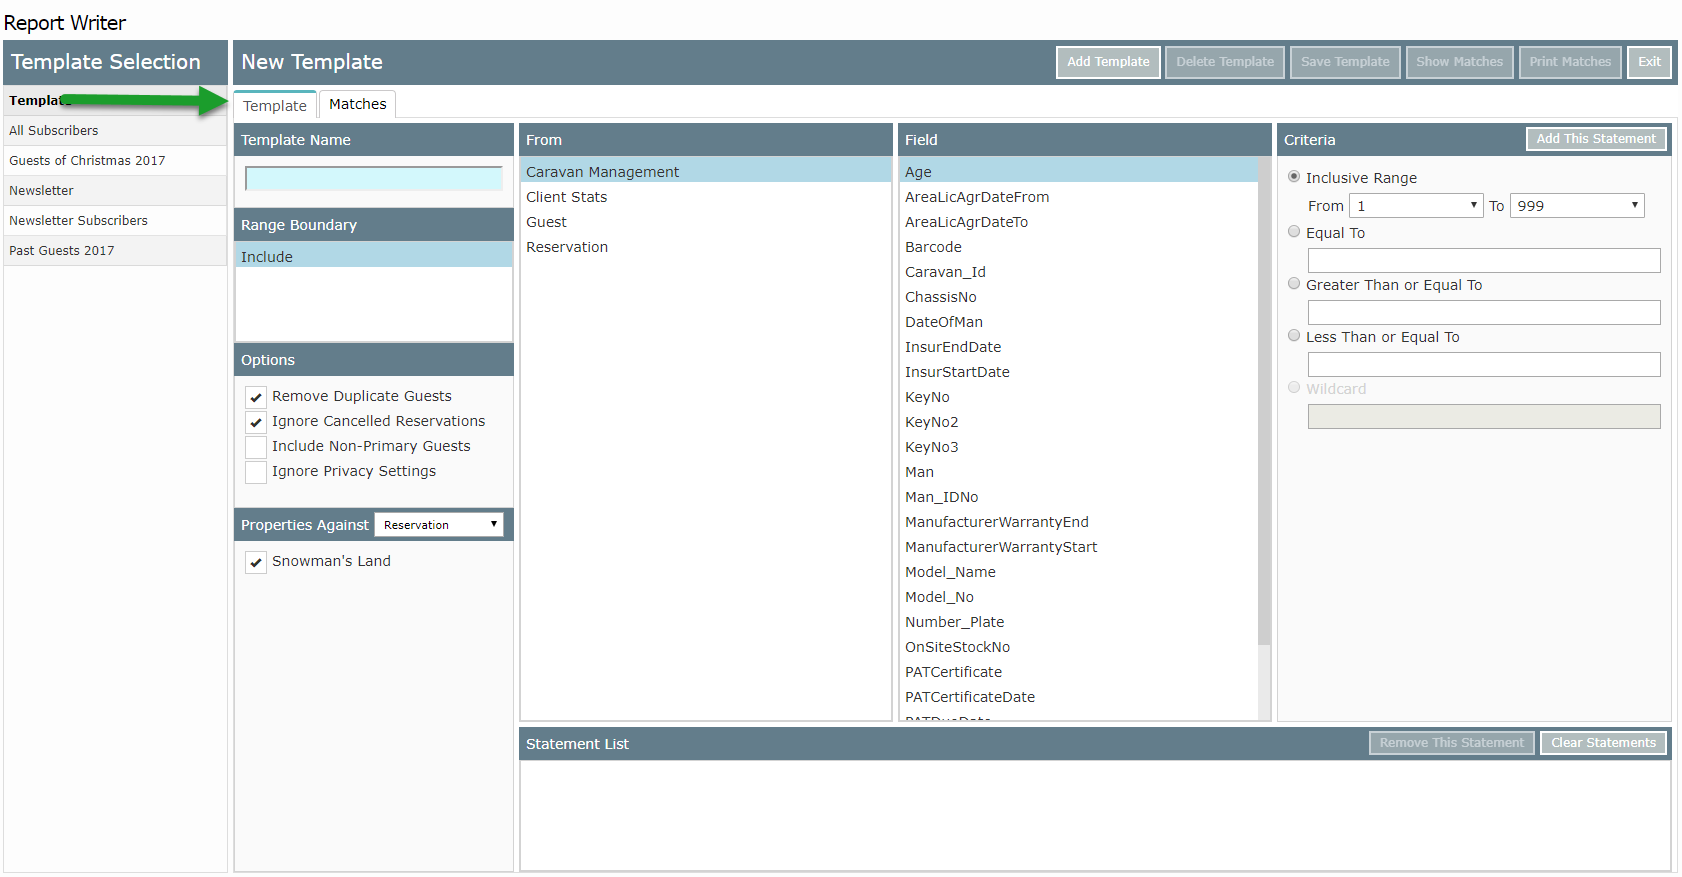Click Remove This Statement button
The height and width of the screenshot is (877, 1682).
click(1451, 743)
